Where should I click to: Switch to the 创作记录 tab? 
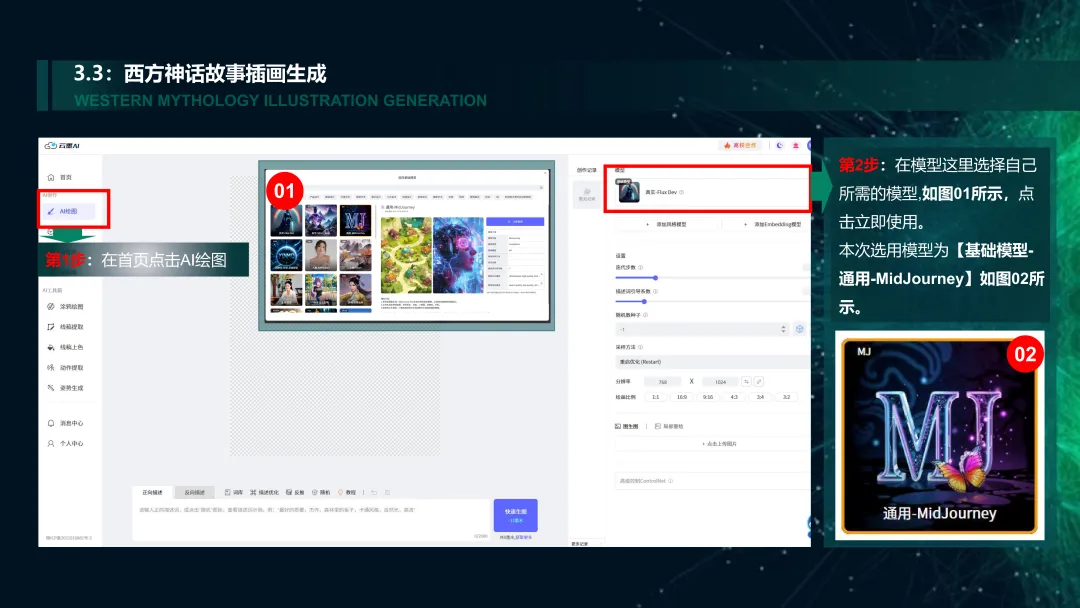(x=587, y=170)
